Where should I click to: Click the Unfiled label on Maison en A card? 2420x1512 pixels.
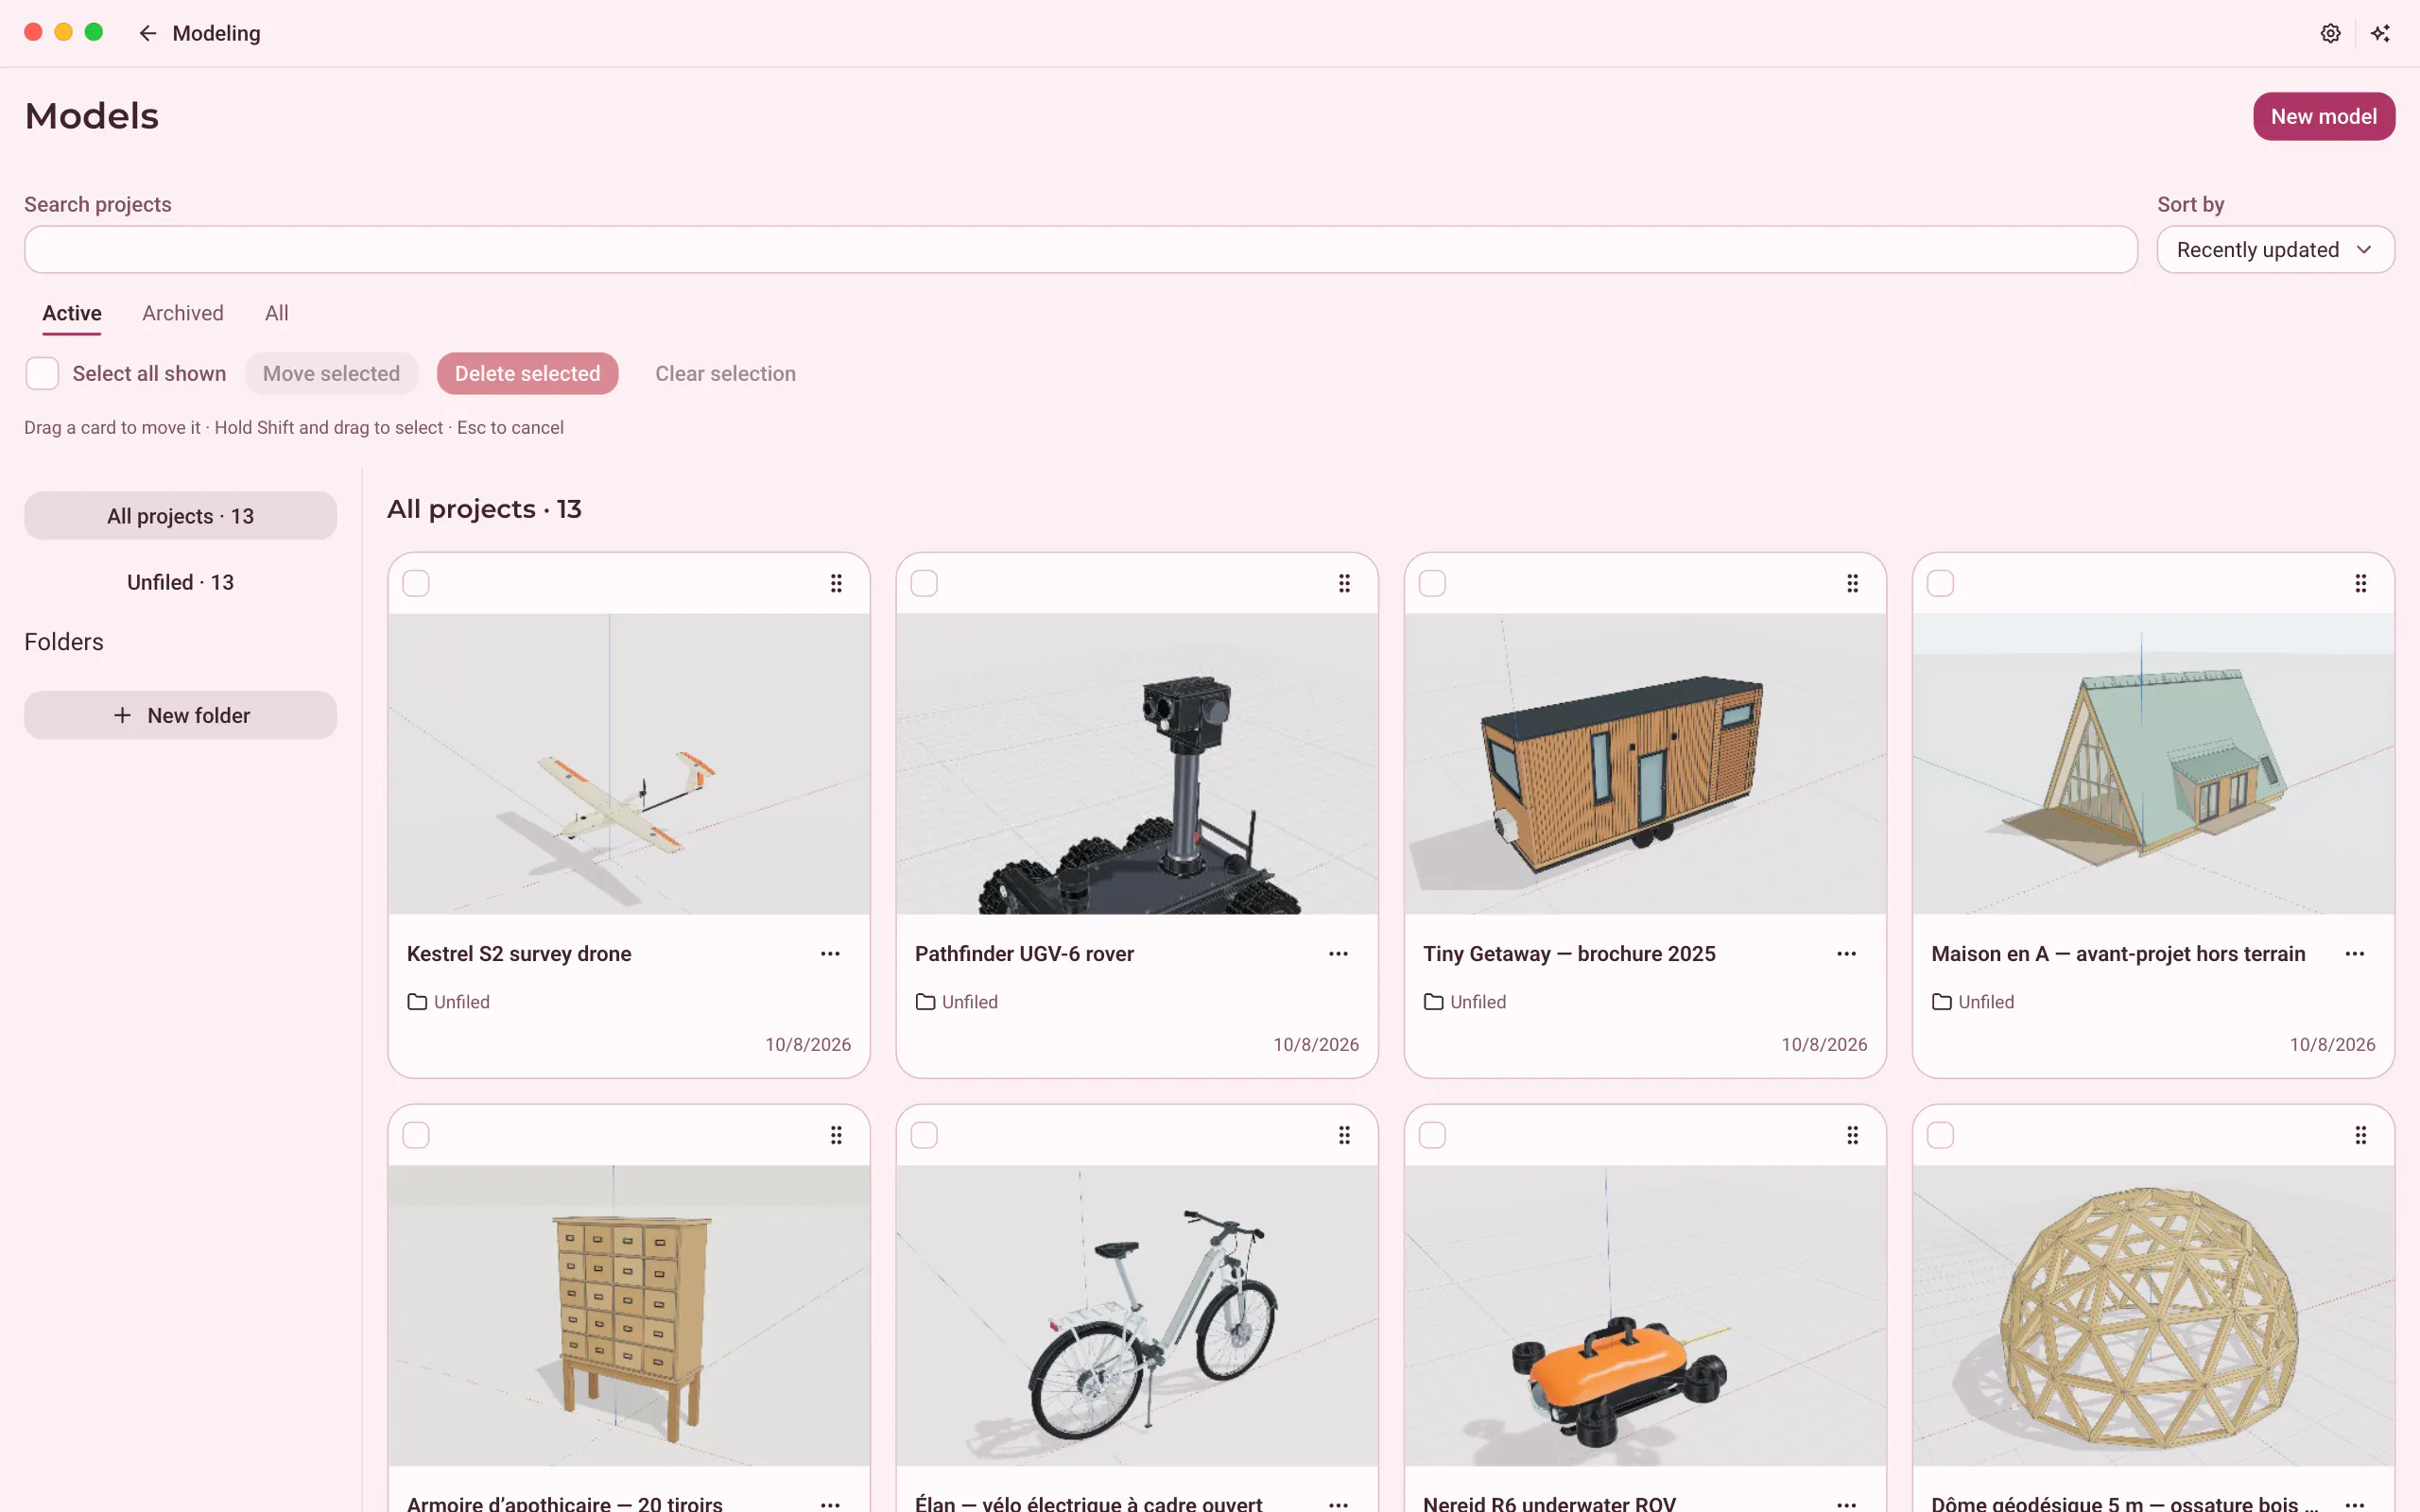click(1986, 1002)
